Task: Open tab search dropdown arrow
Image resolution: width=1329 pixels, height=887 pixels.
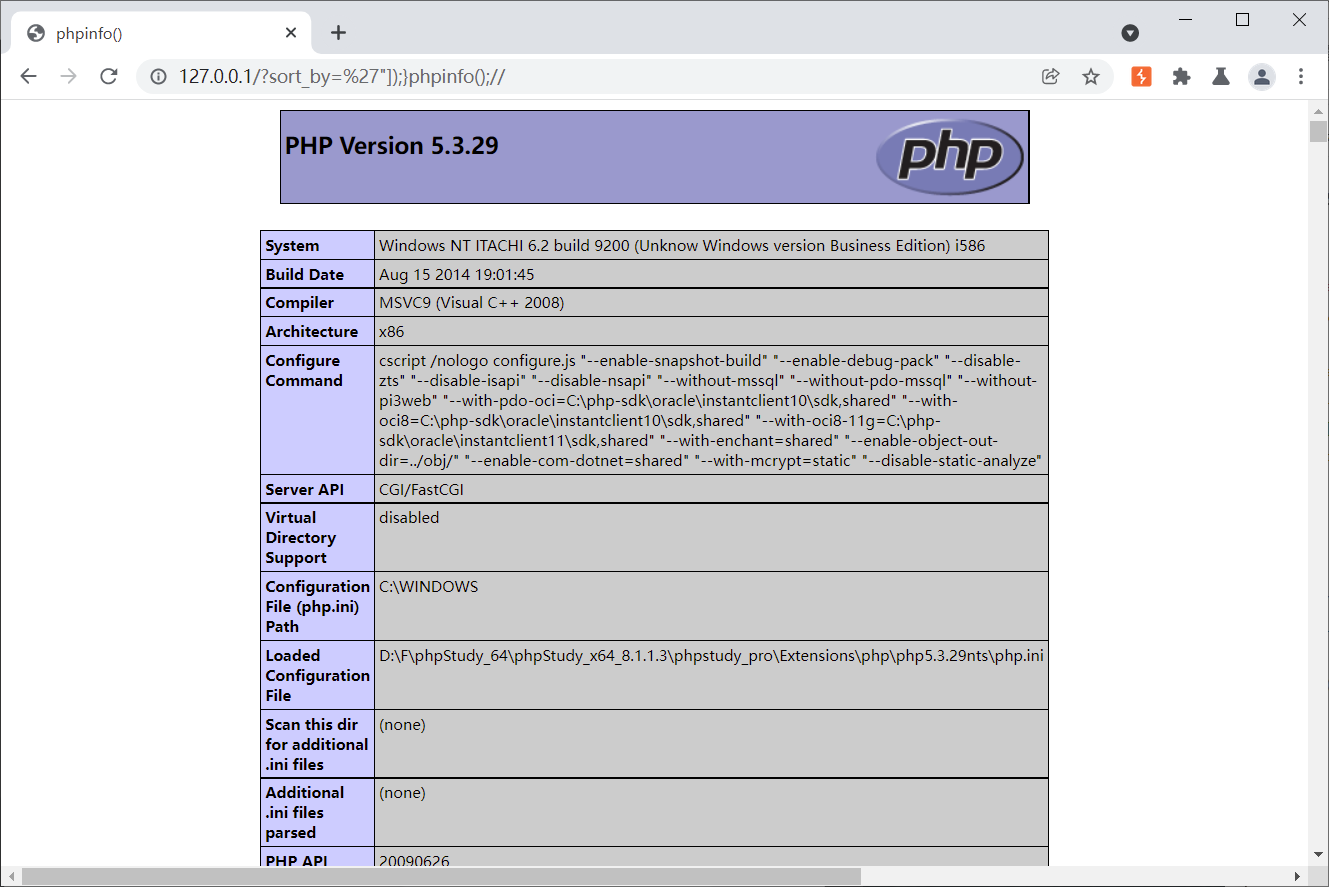Action: click(x=1130, y=33)
